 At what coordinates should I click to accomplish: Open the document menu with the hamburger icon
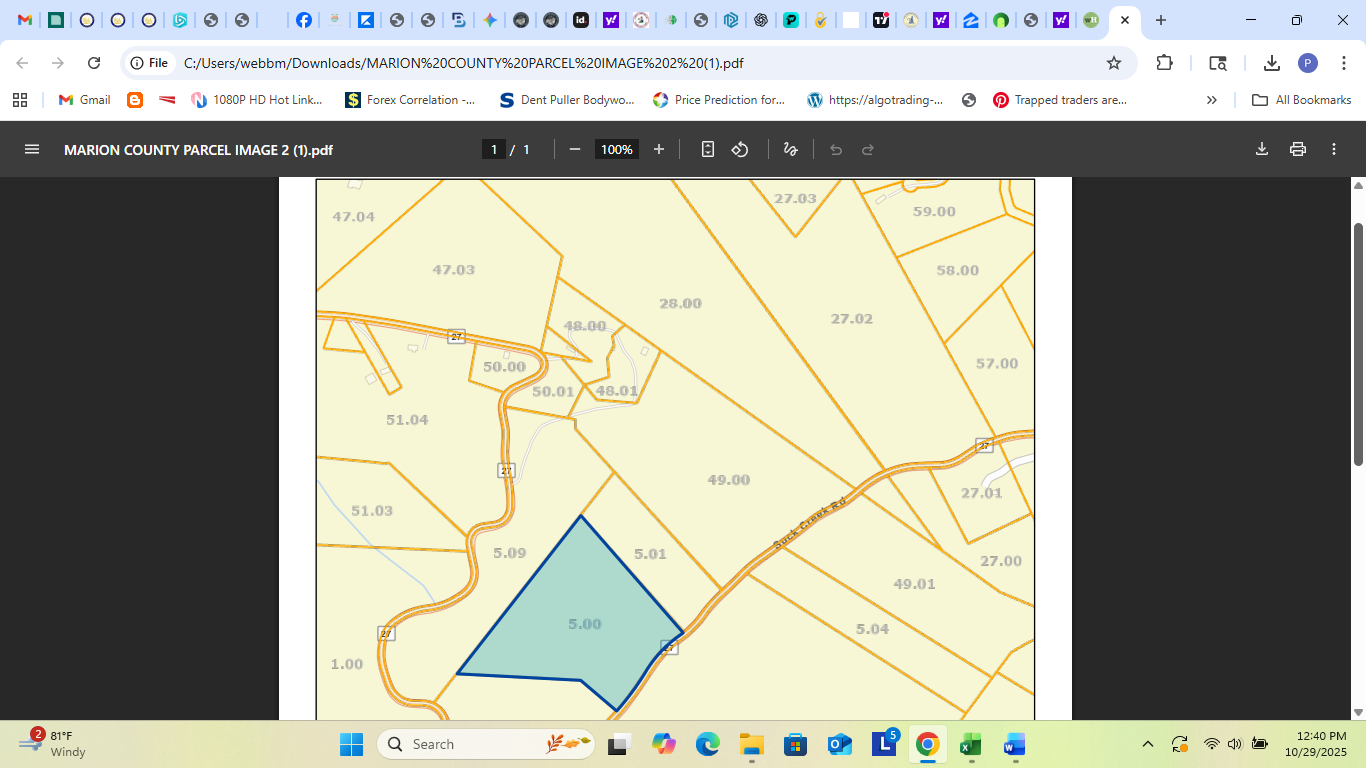(31, 148)
